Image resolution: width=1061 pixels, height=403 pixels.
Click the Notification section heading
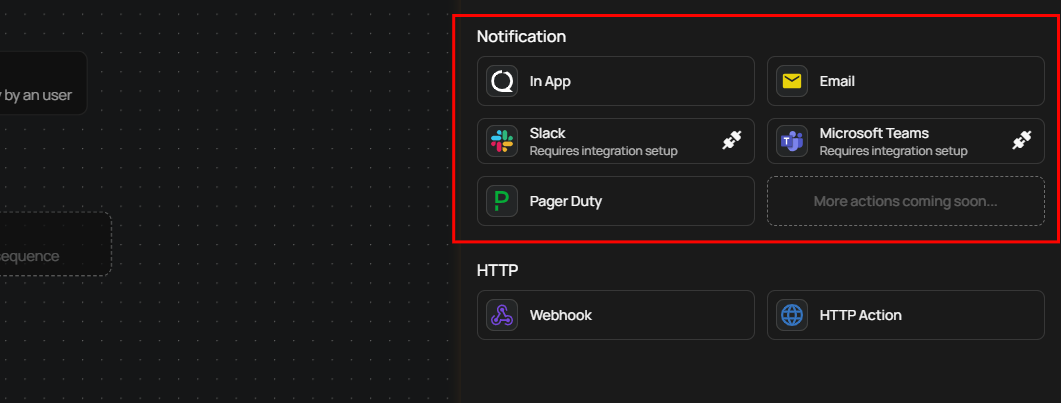(x=521, y=37)
